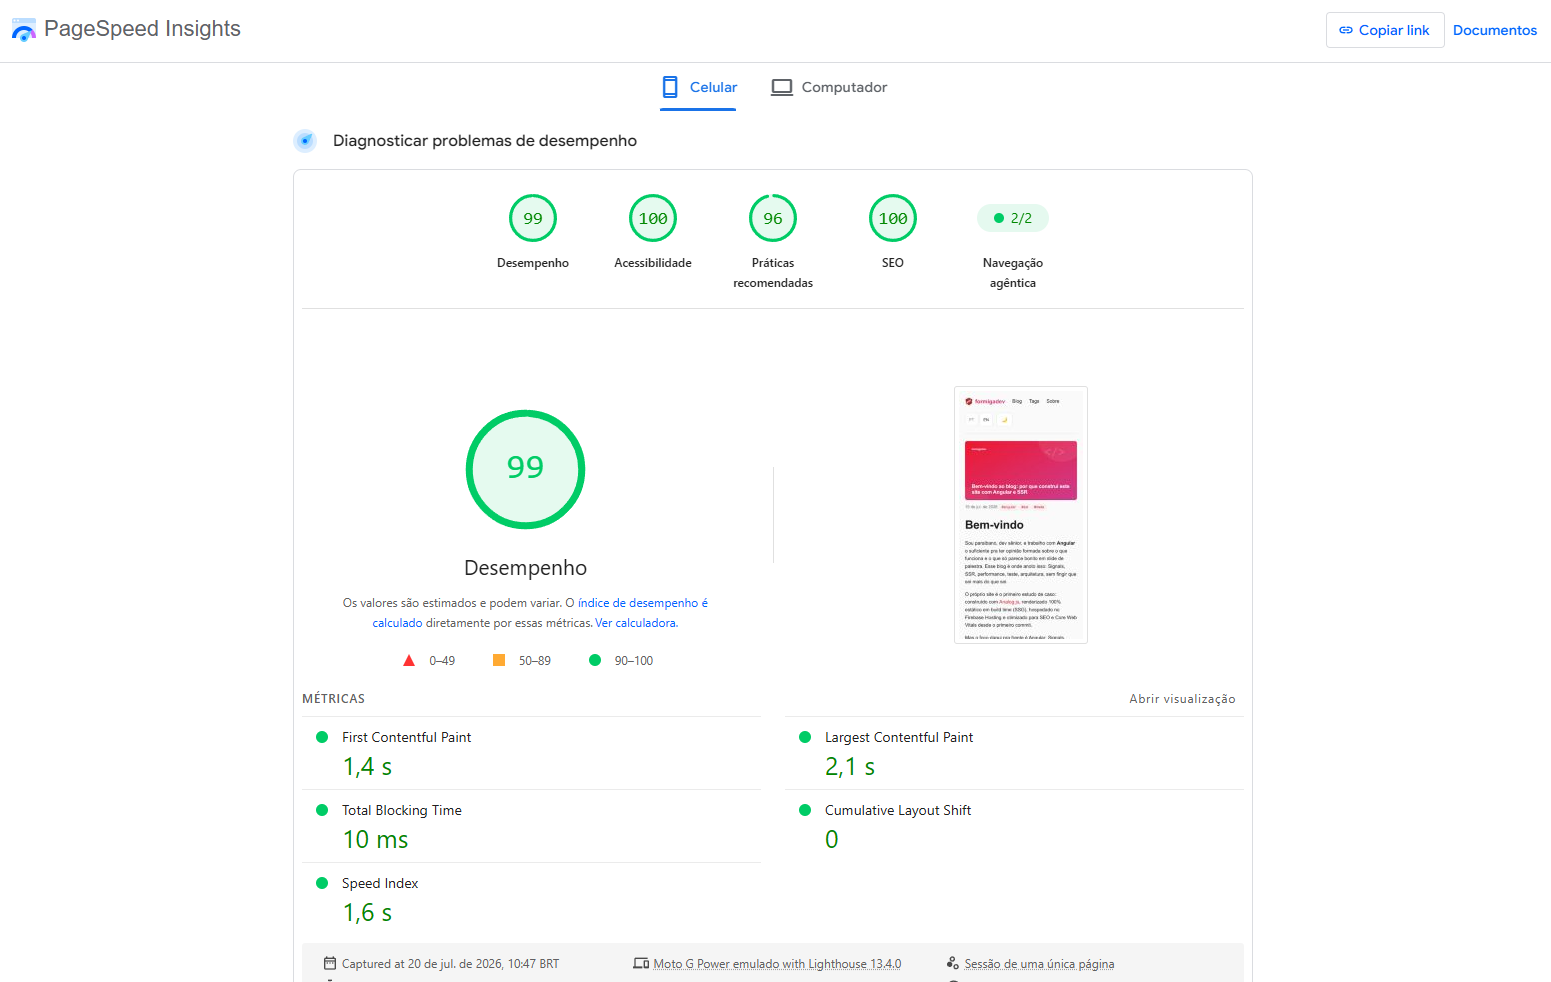Image resolution: width=1551 pixels, height=982 pixels.
Task: Click the Cumulative Layout Shift value 0
Action: 832,840
